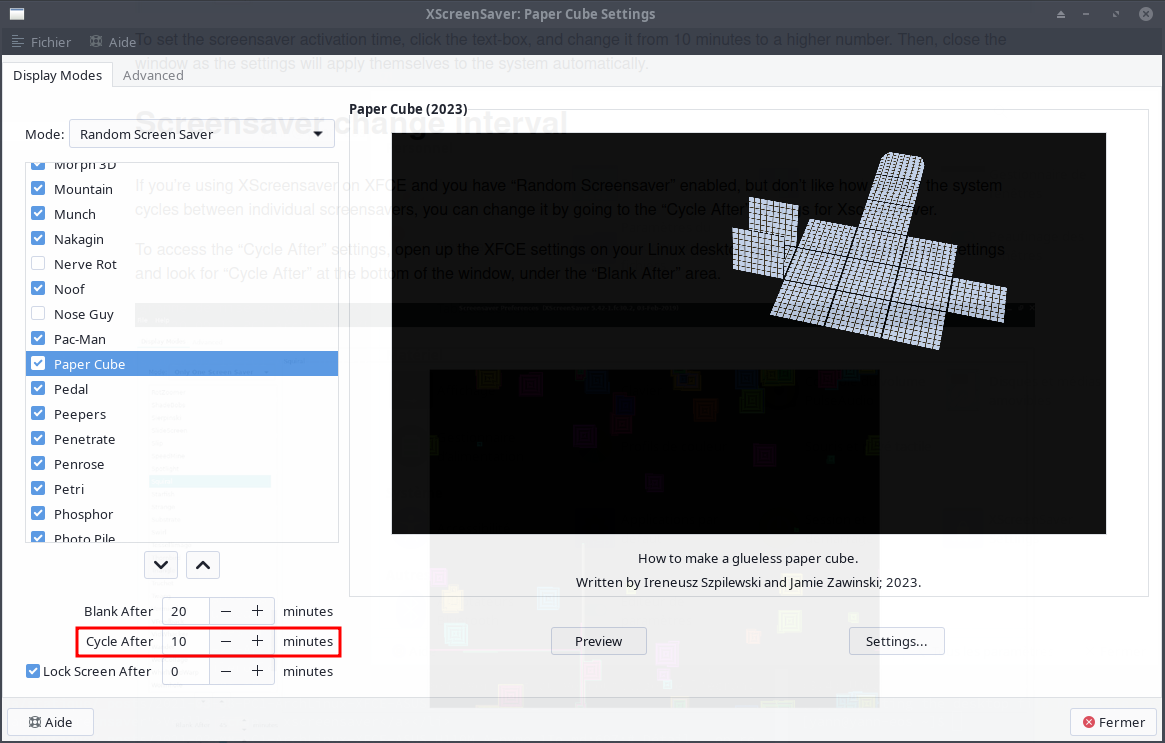Click the minus button for Blank After
This screenshot has width=1165, height=743.
(226, 611)
